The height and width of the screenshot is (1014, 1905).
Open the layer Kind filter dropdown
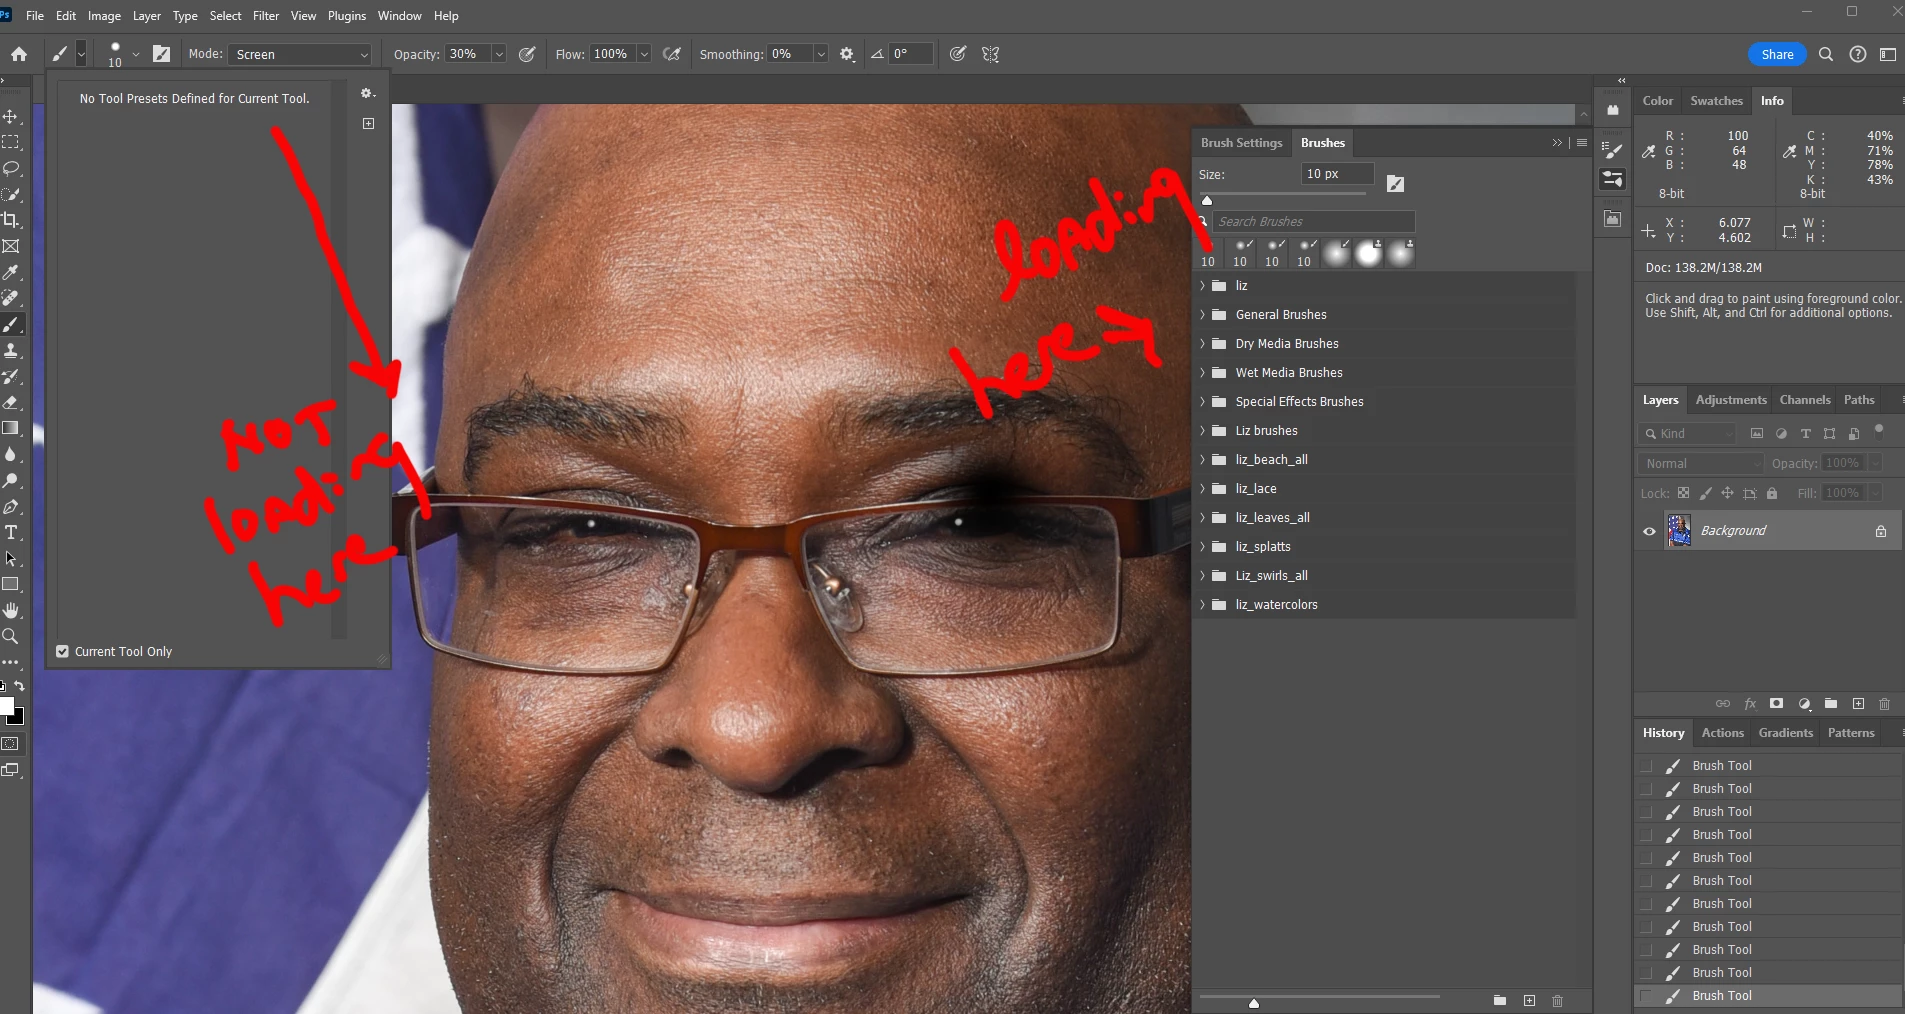1689,433
